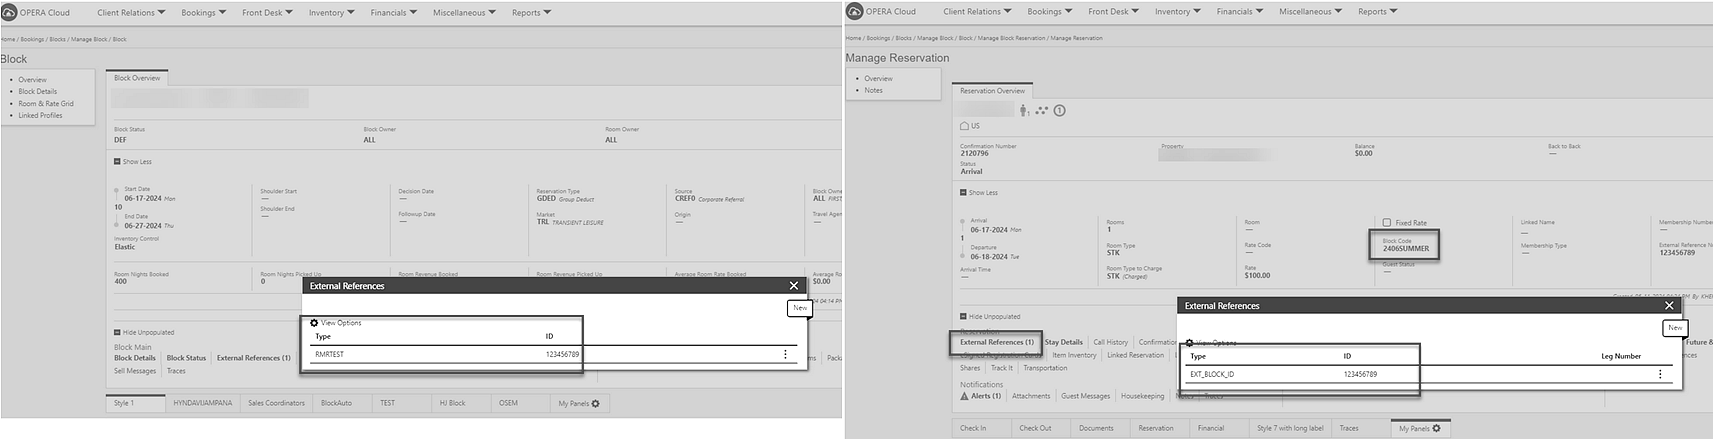This screenshot has height=439, width=1713.
Task: Toggle the Fixed Rate checkbox
Action: 1387,223
